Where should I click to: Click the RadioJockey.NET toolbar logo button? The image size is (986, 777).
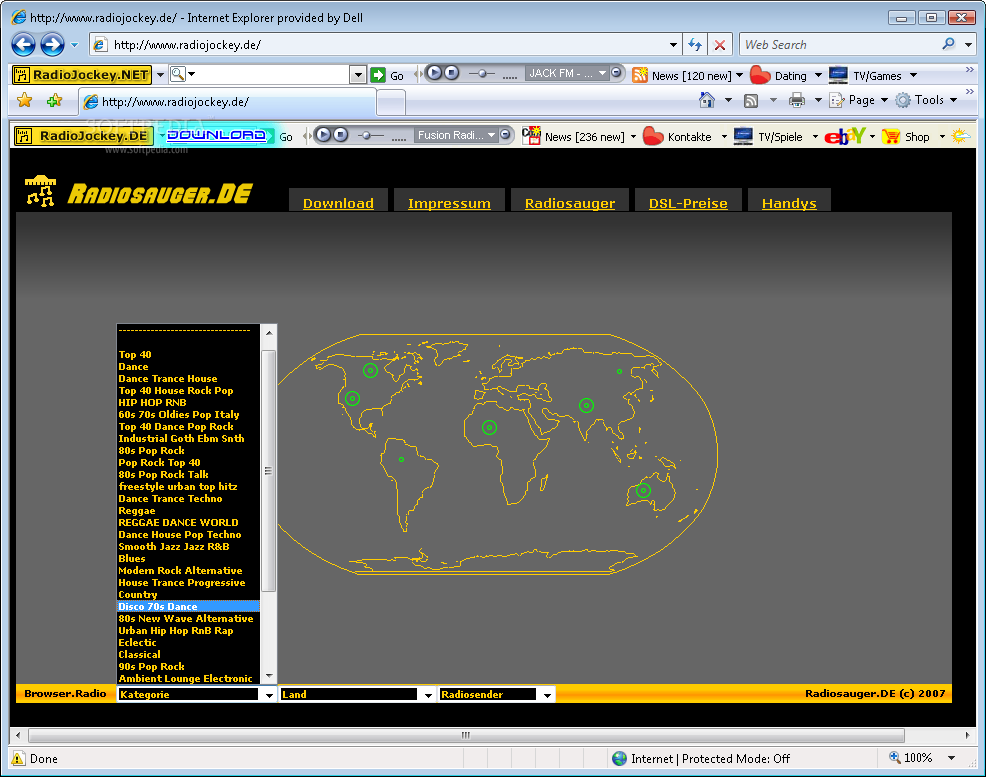point(82,75)
